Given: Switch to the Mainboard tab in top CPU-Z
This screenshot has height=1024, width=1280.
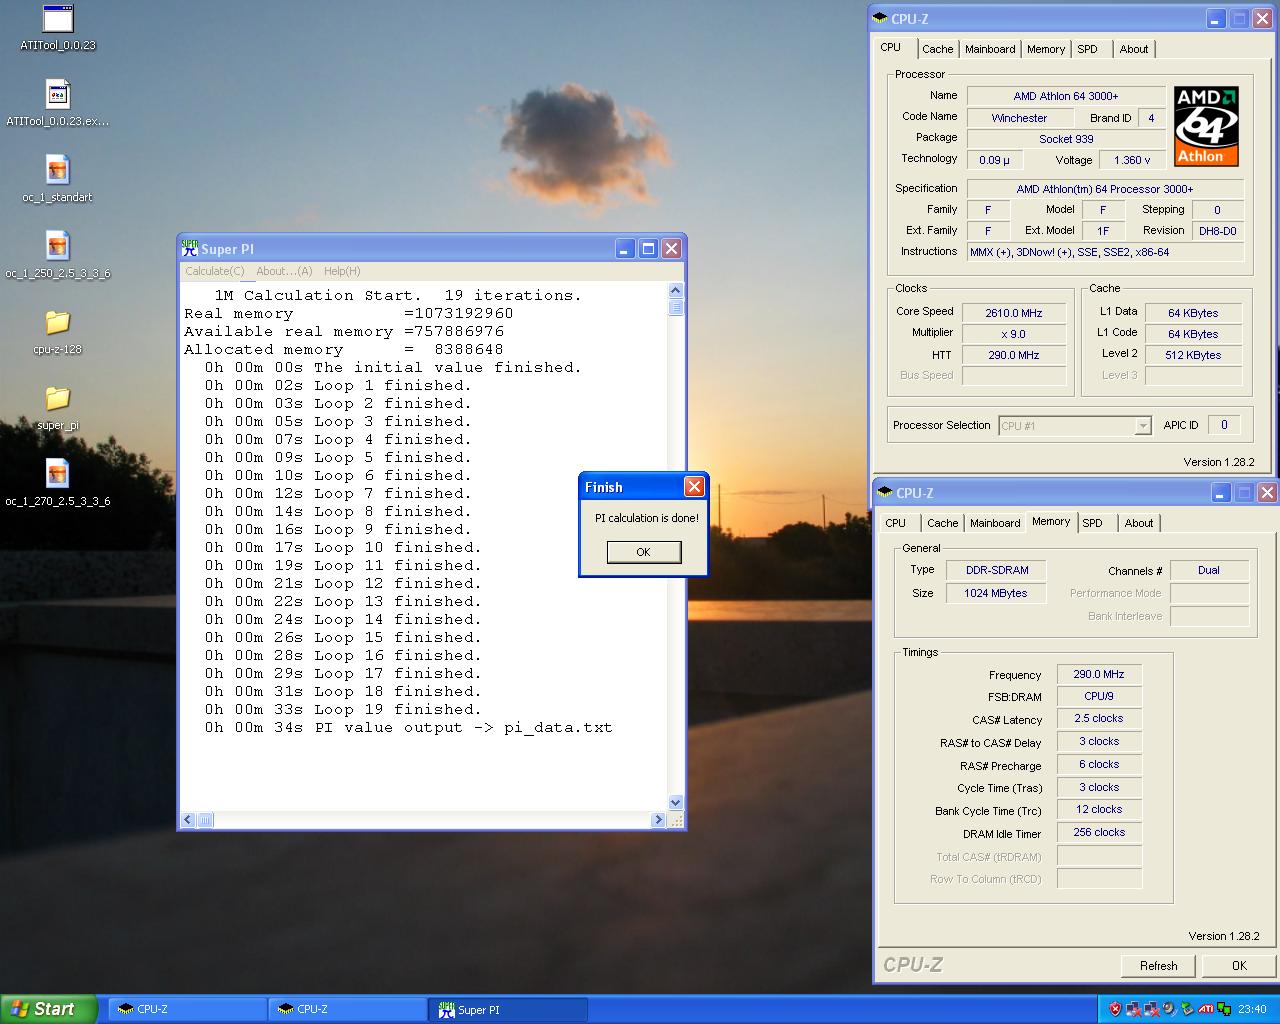Looking at the screenshot, I should (x=990, y=49).
